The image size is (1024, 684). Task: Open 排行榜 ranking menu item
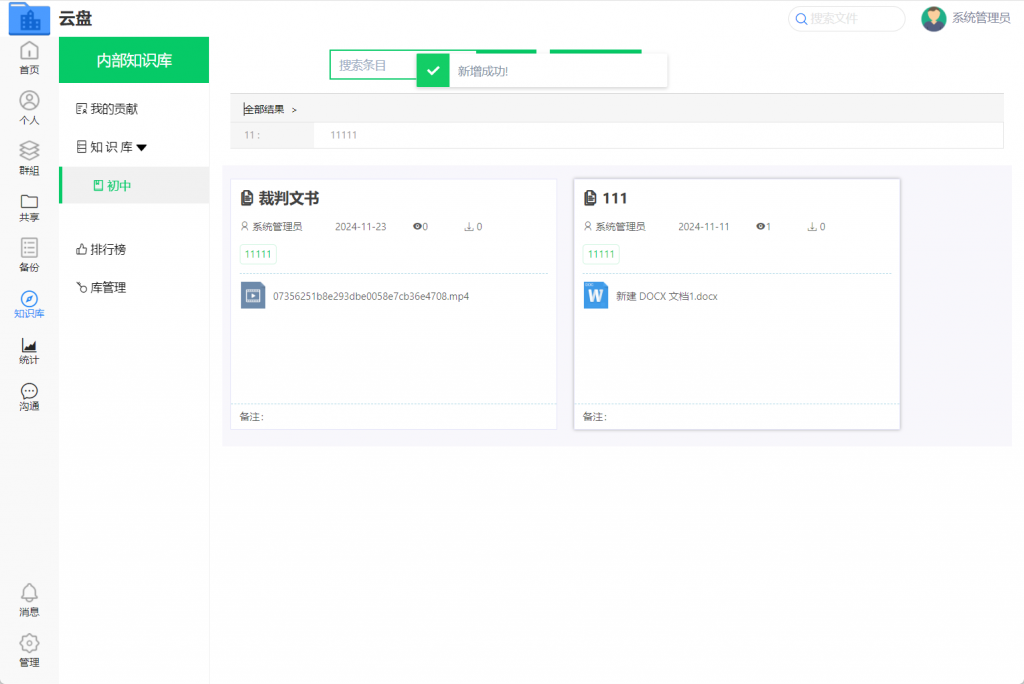(108, 249)
